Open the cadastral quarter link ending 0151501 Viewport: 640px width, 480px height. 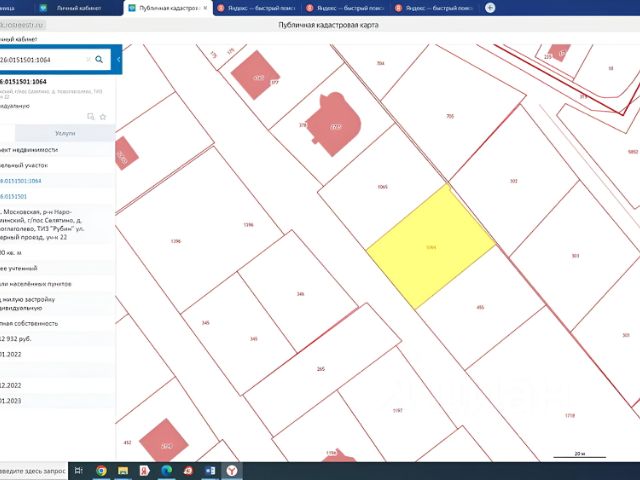tap(13, 196)
